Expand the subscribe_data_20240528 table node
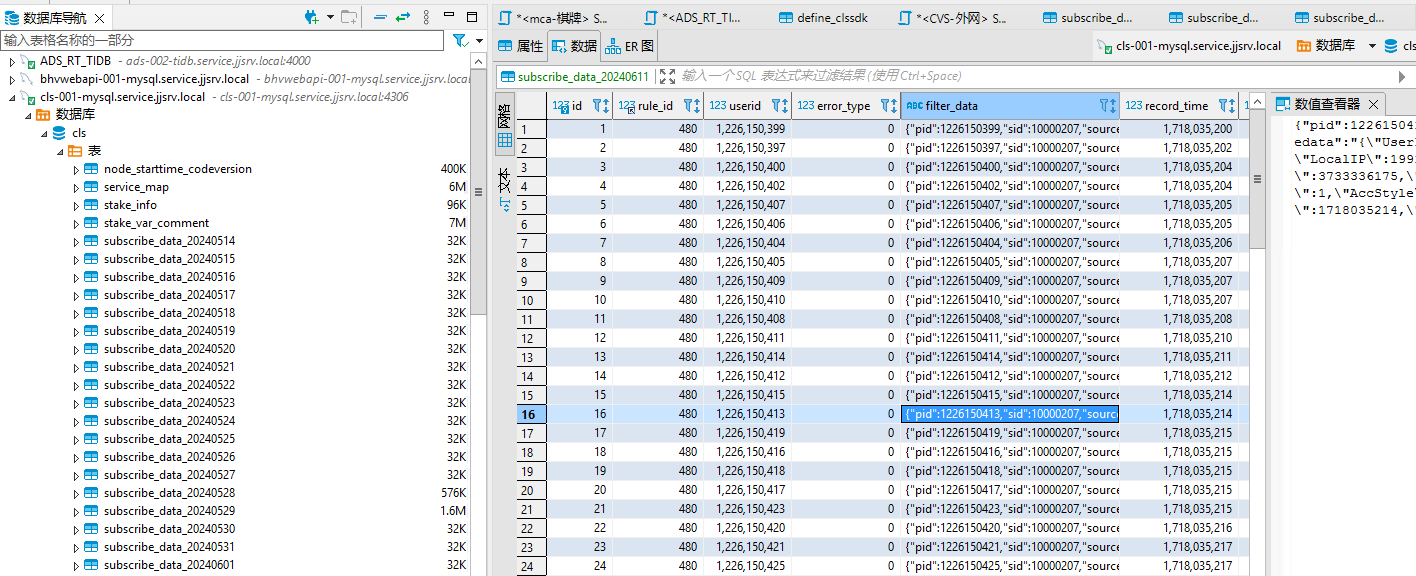 [76, 493]
